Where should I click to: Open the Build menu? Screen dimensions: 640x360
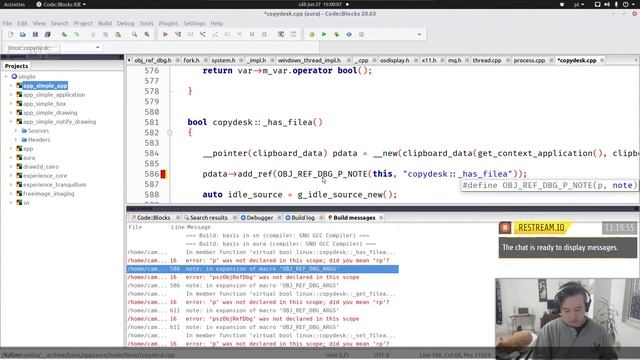tap(105, 23)
